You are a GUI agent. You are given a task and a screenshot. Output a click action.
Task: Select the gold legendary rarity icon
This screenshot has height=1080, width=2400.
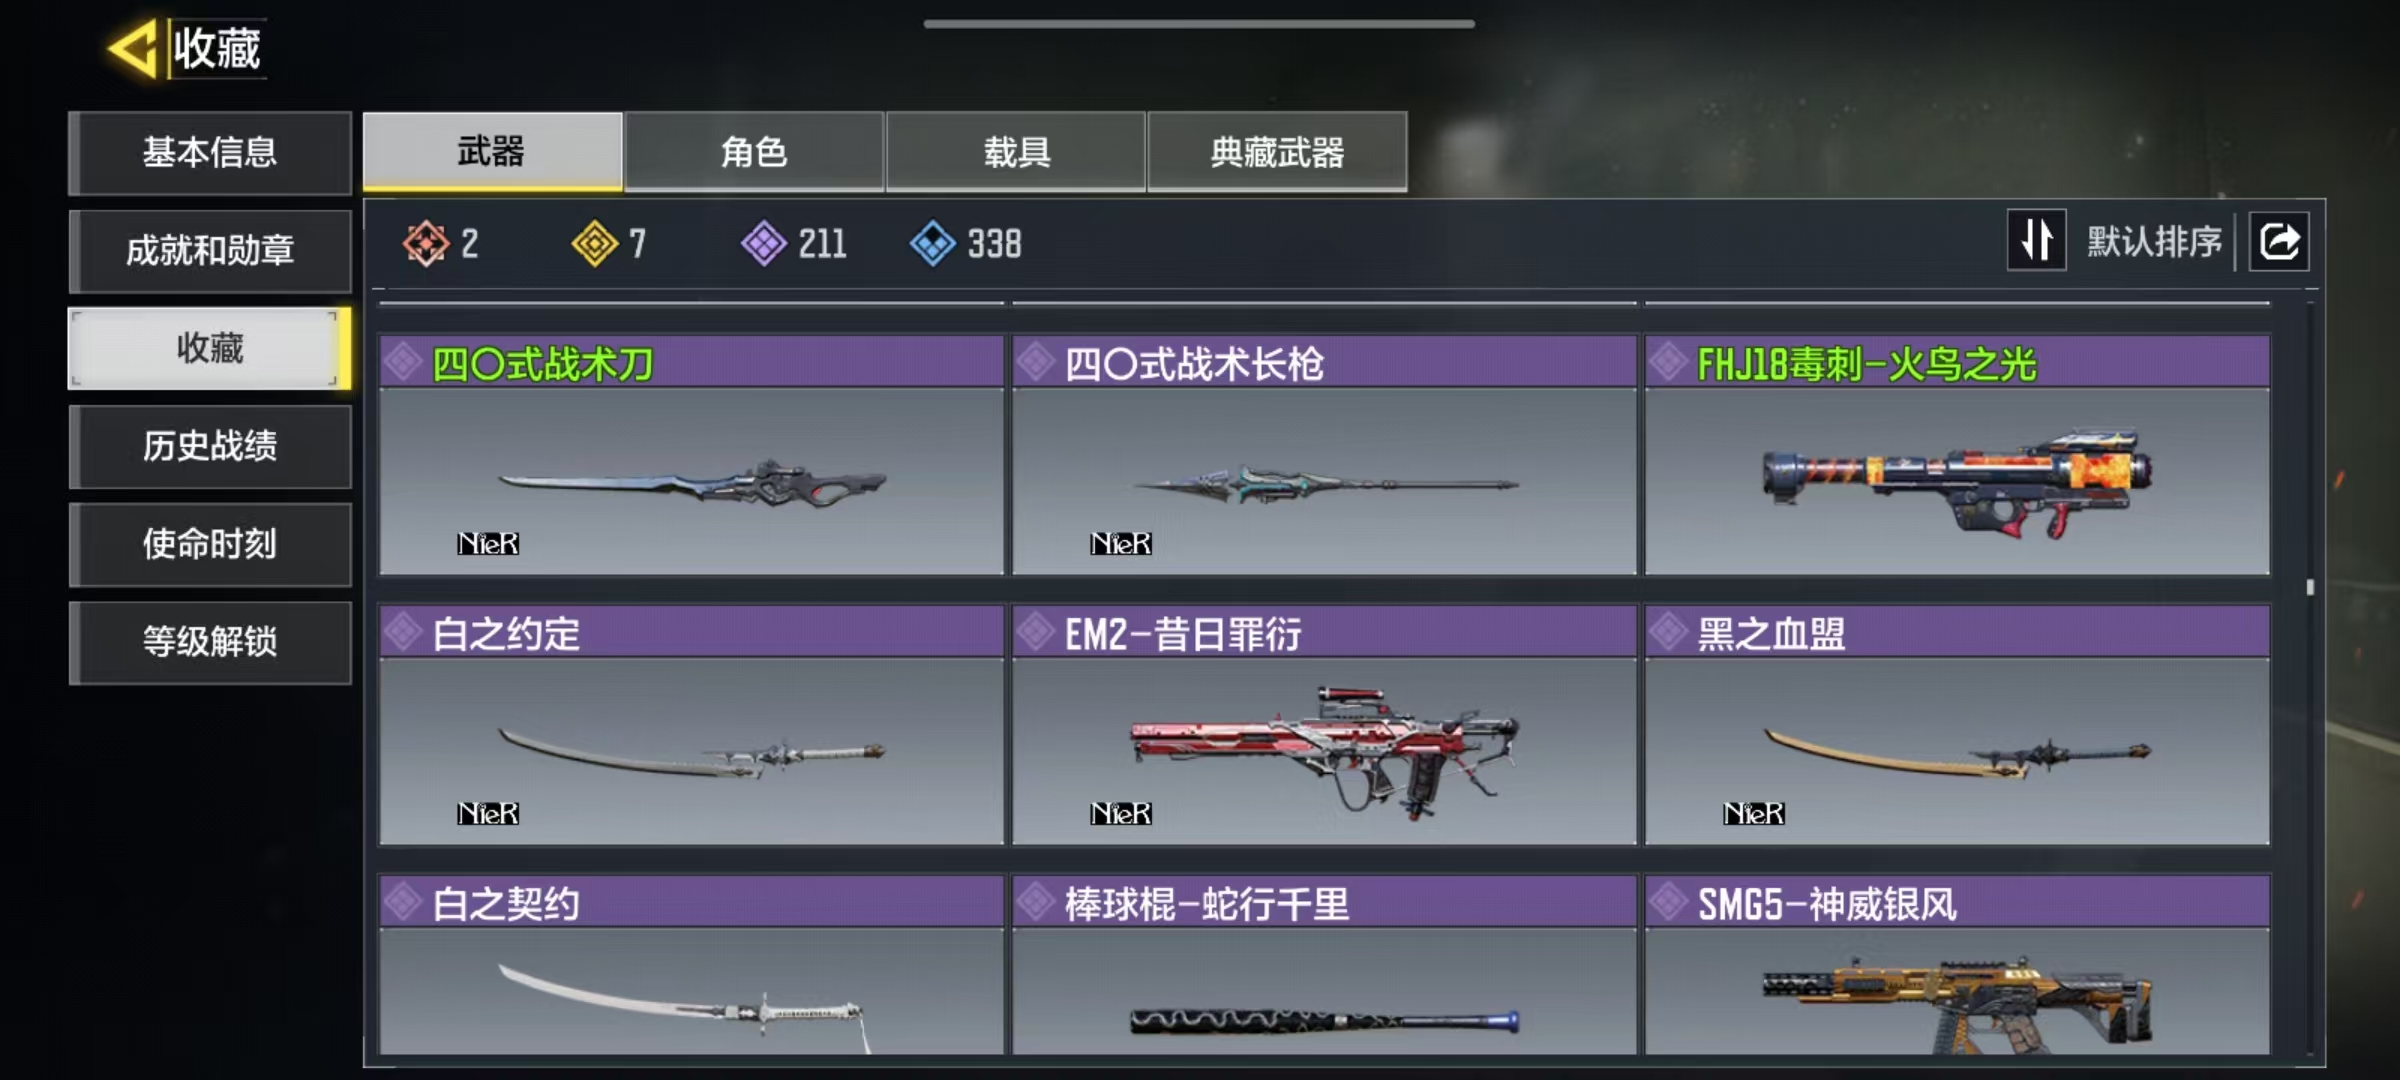point(595,243)
